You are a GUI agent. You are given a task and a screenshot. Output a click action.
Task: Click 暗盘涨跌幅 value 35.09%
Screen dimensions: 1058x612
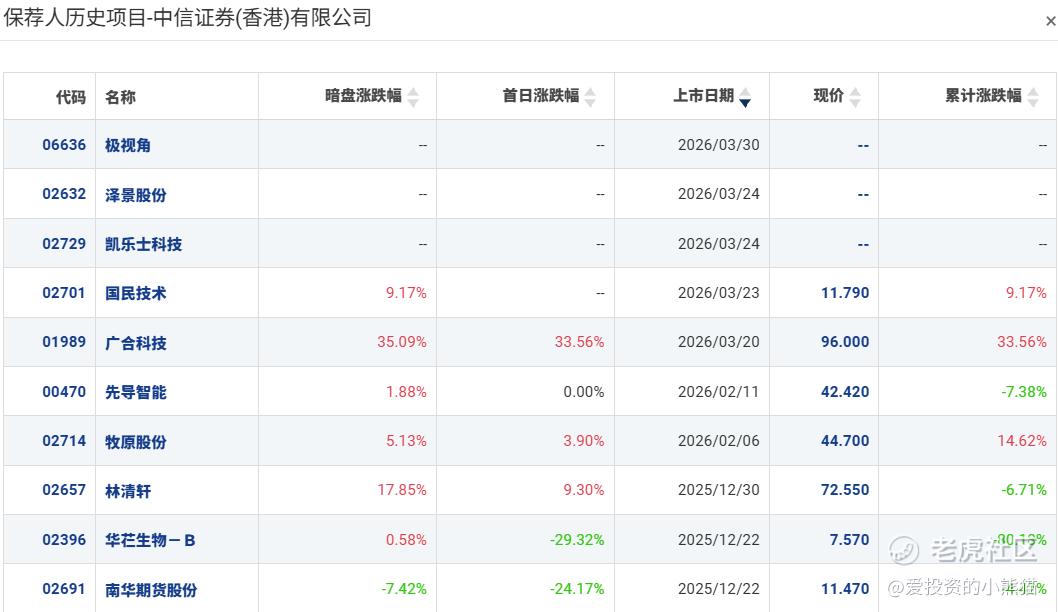coord(401,342)
